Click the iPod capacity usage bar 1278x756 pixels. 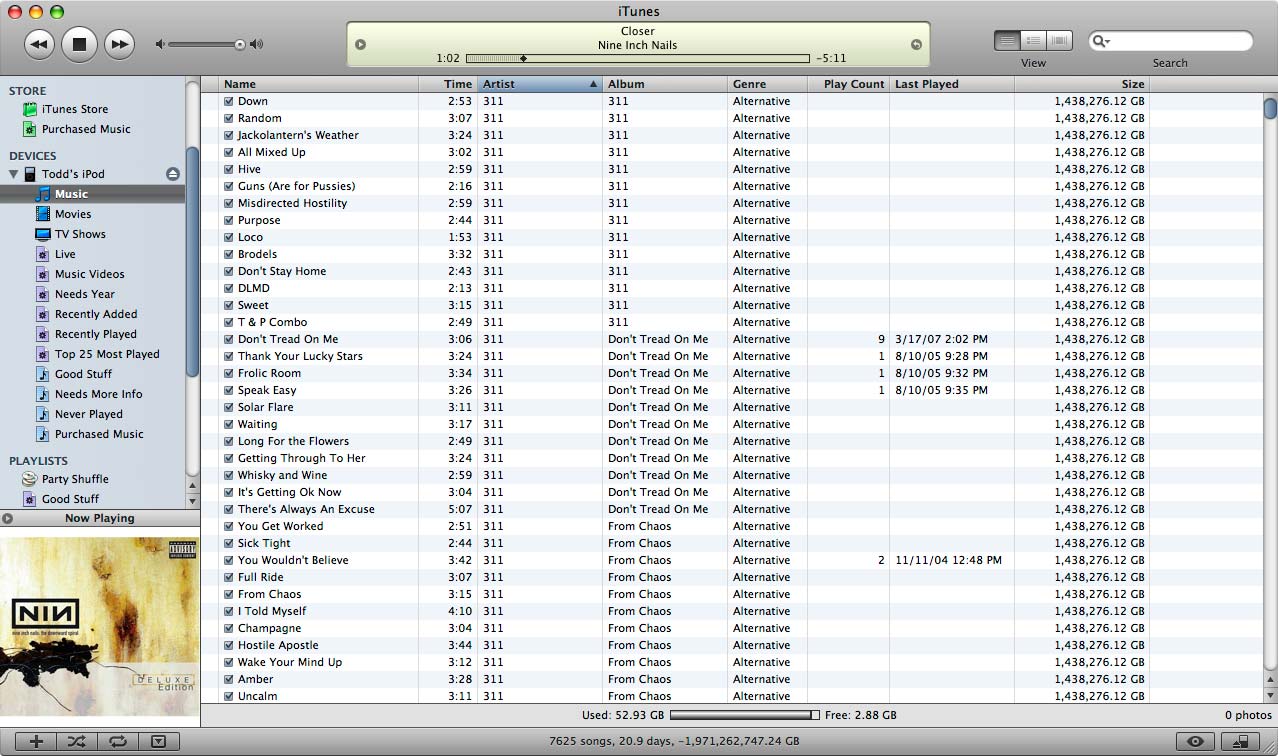(x=744, y=715)
